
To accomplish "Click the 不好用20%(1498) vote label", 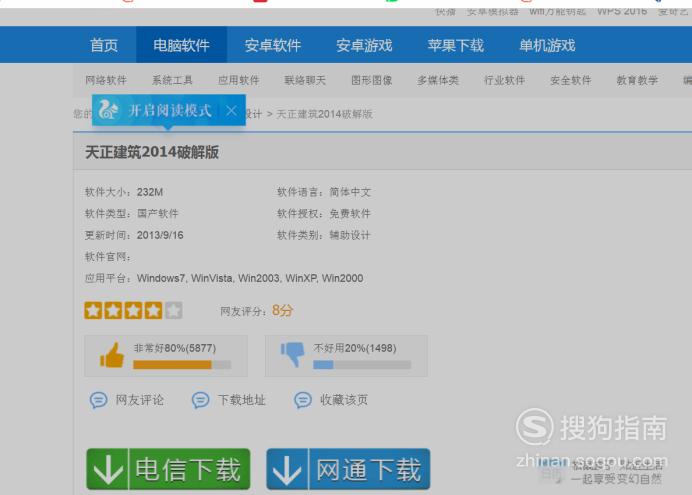I will (355, 348).
